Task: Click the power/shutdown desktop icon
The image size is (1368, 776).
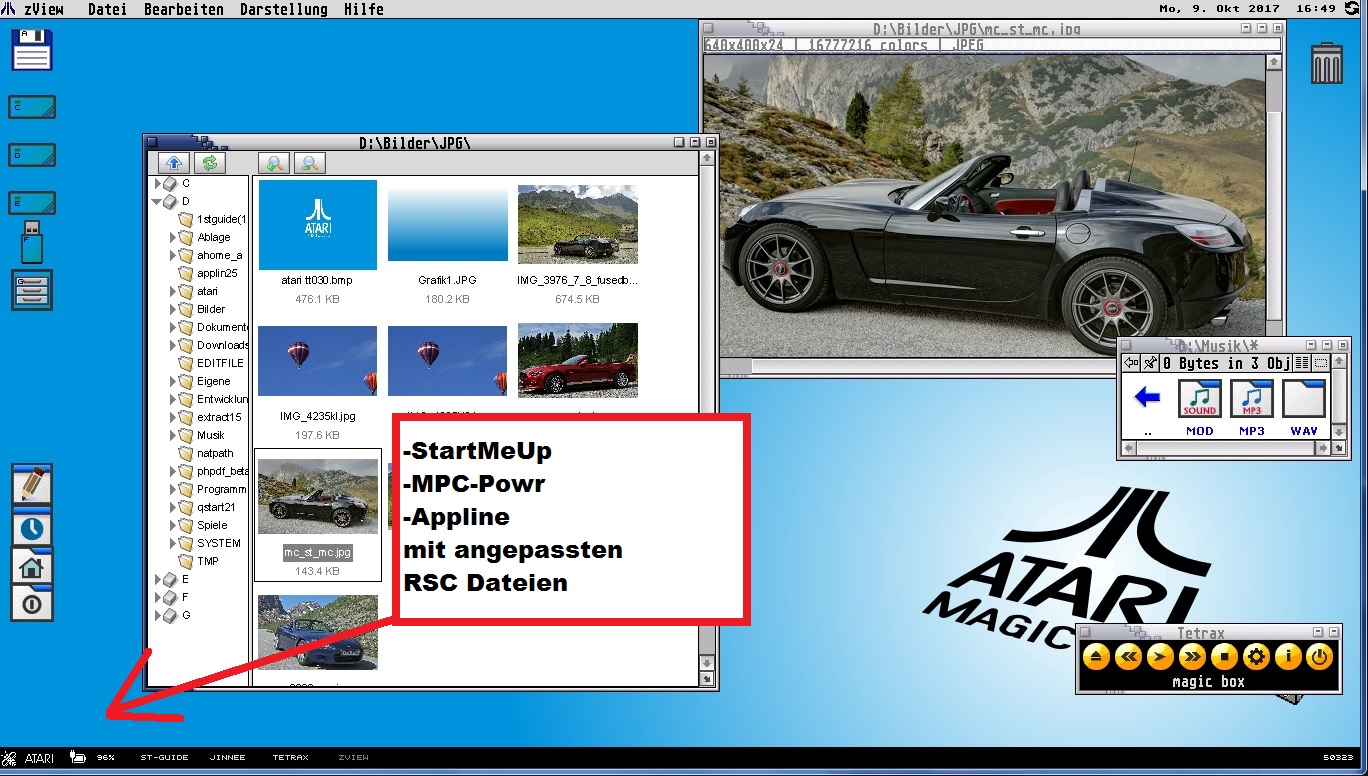Action: click(x=32, y=604)
